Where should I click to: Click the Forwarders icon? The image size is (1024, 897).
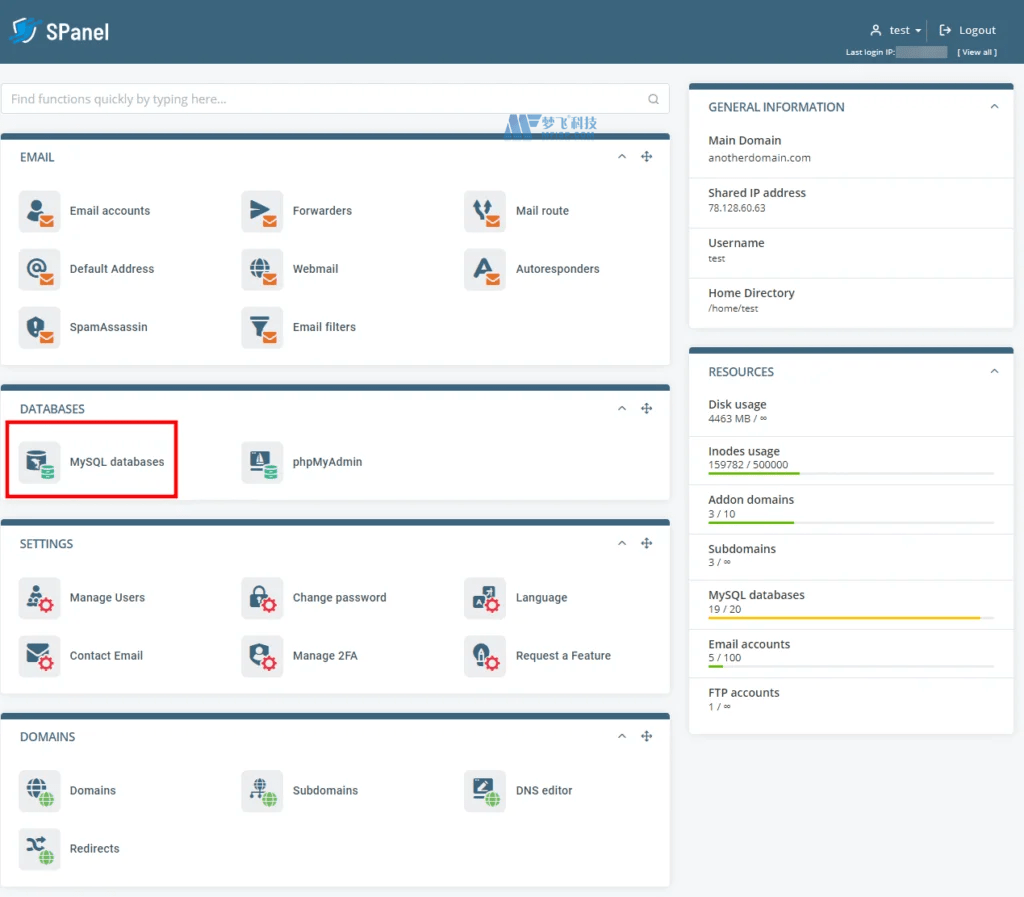(262, 211)
